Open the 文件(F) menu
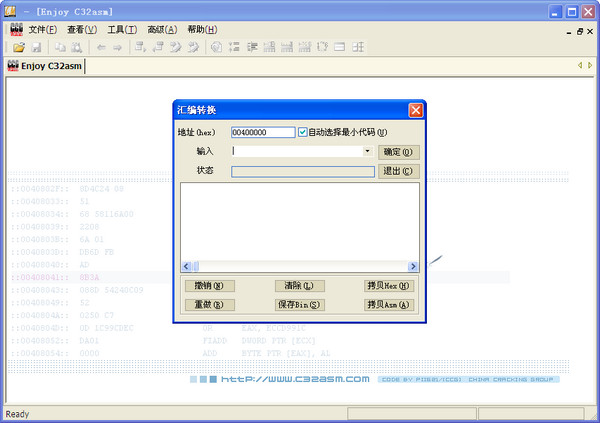The image size is (600, 423). [x=44, y=29]
